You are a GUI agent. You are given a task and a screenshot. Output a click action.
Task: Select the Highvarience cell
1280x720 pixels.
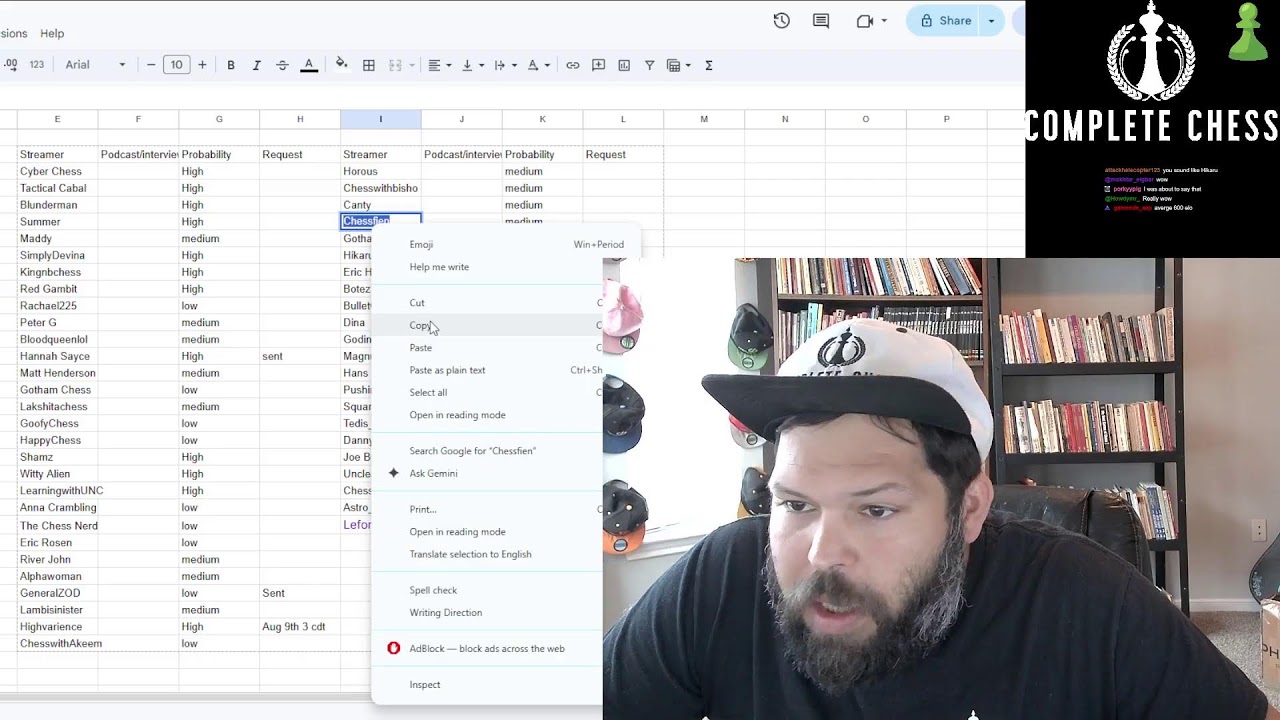click(57, 626)
